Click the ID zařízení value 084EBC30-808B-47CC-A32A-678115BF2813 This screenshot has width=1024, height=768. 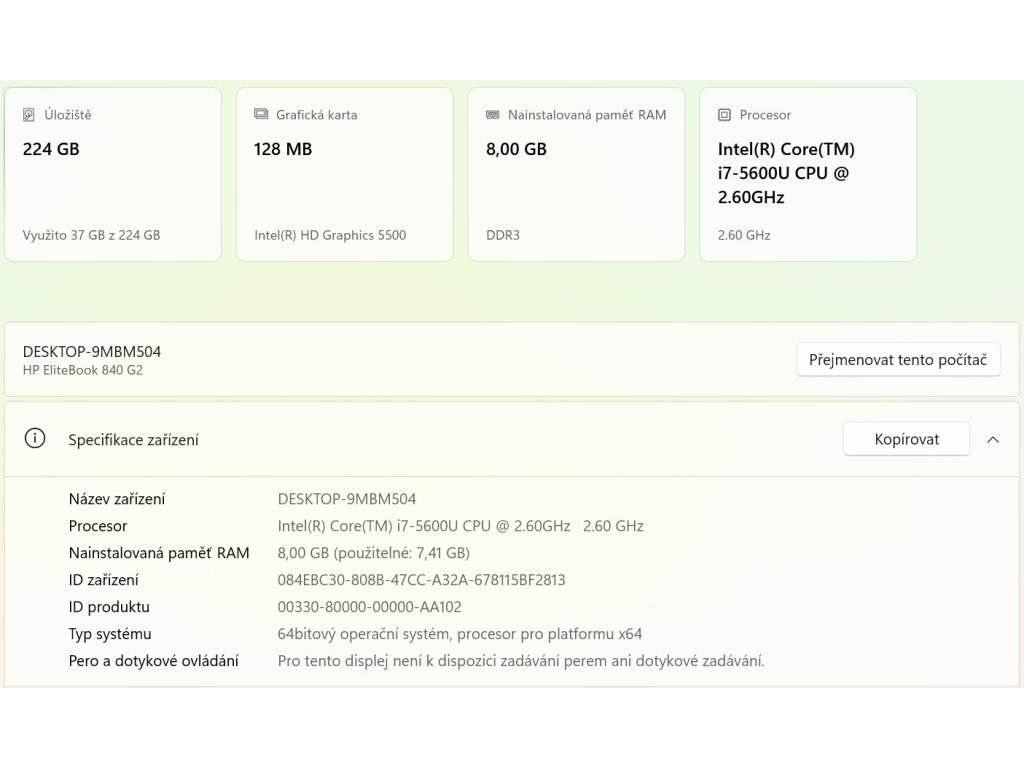point(421,580)
